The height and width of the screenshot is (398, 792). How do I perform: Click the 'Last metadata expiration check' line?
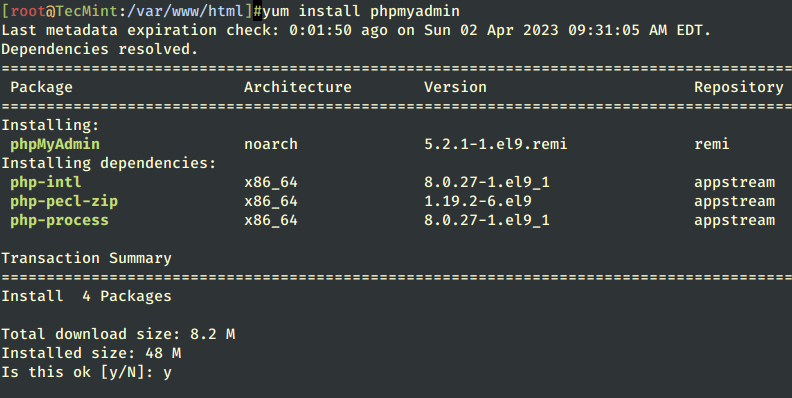356,30
